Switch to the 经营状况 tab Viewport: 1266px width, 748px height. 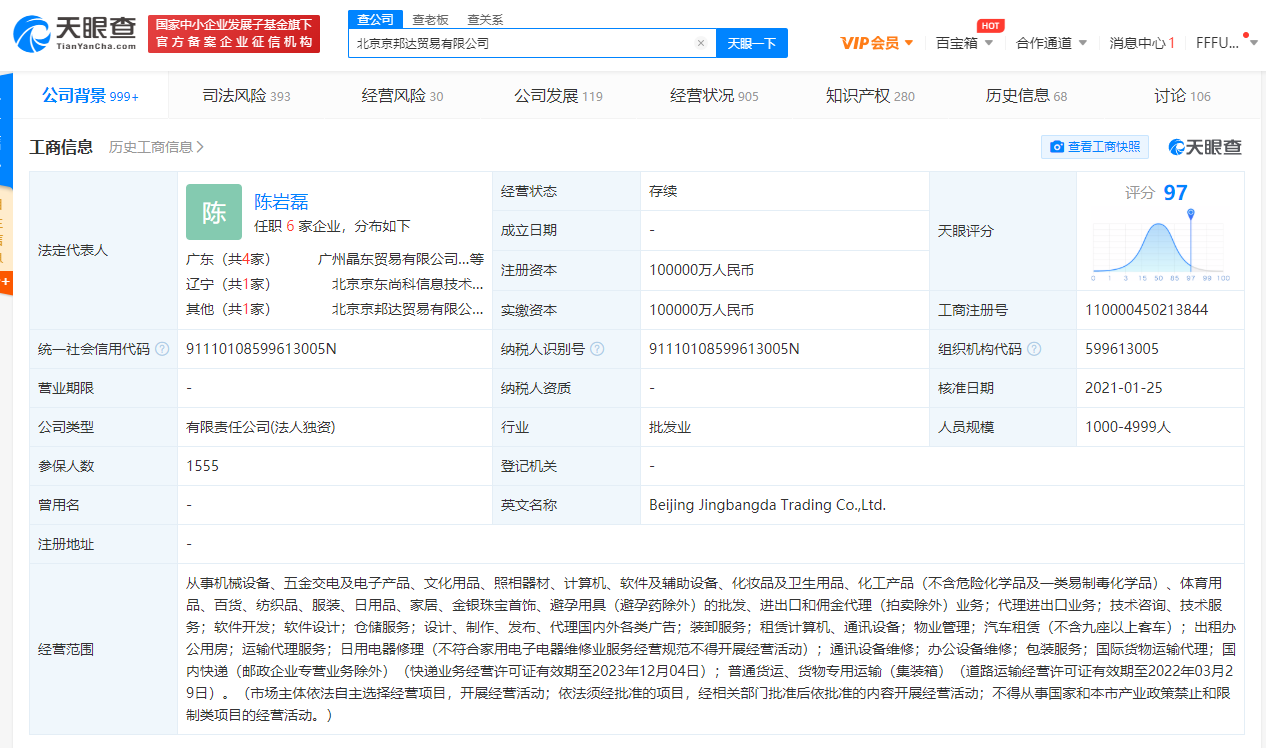pyautogui.click(x=714, y=96)
